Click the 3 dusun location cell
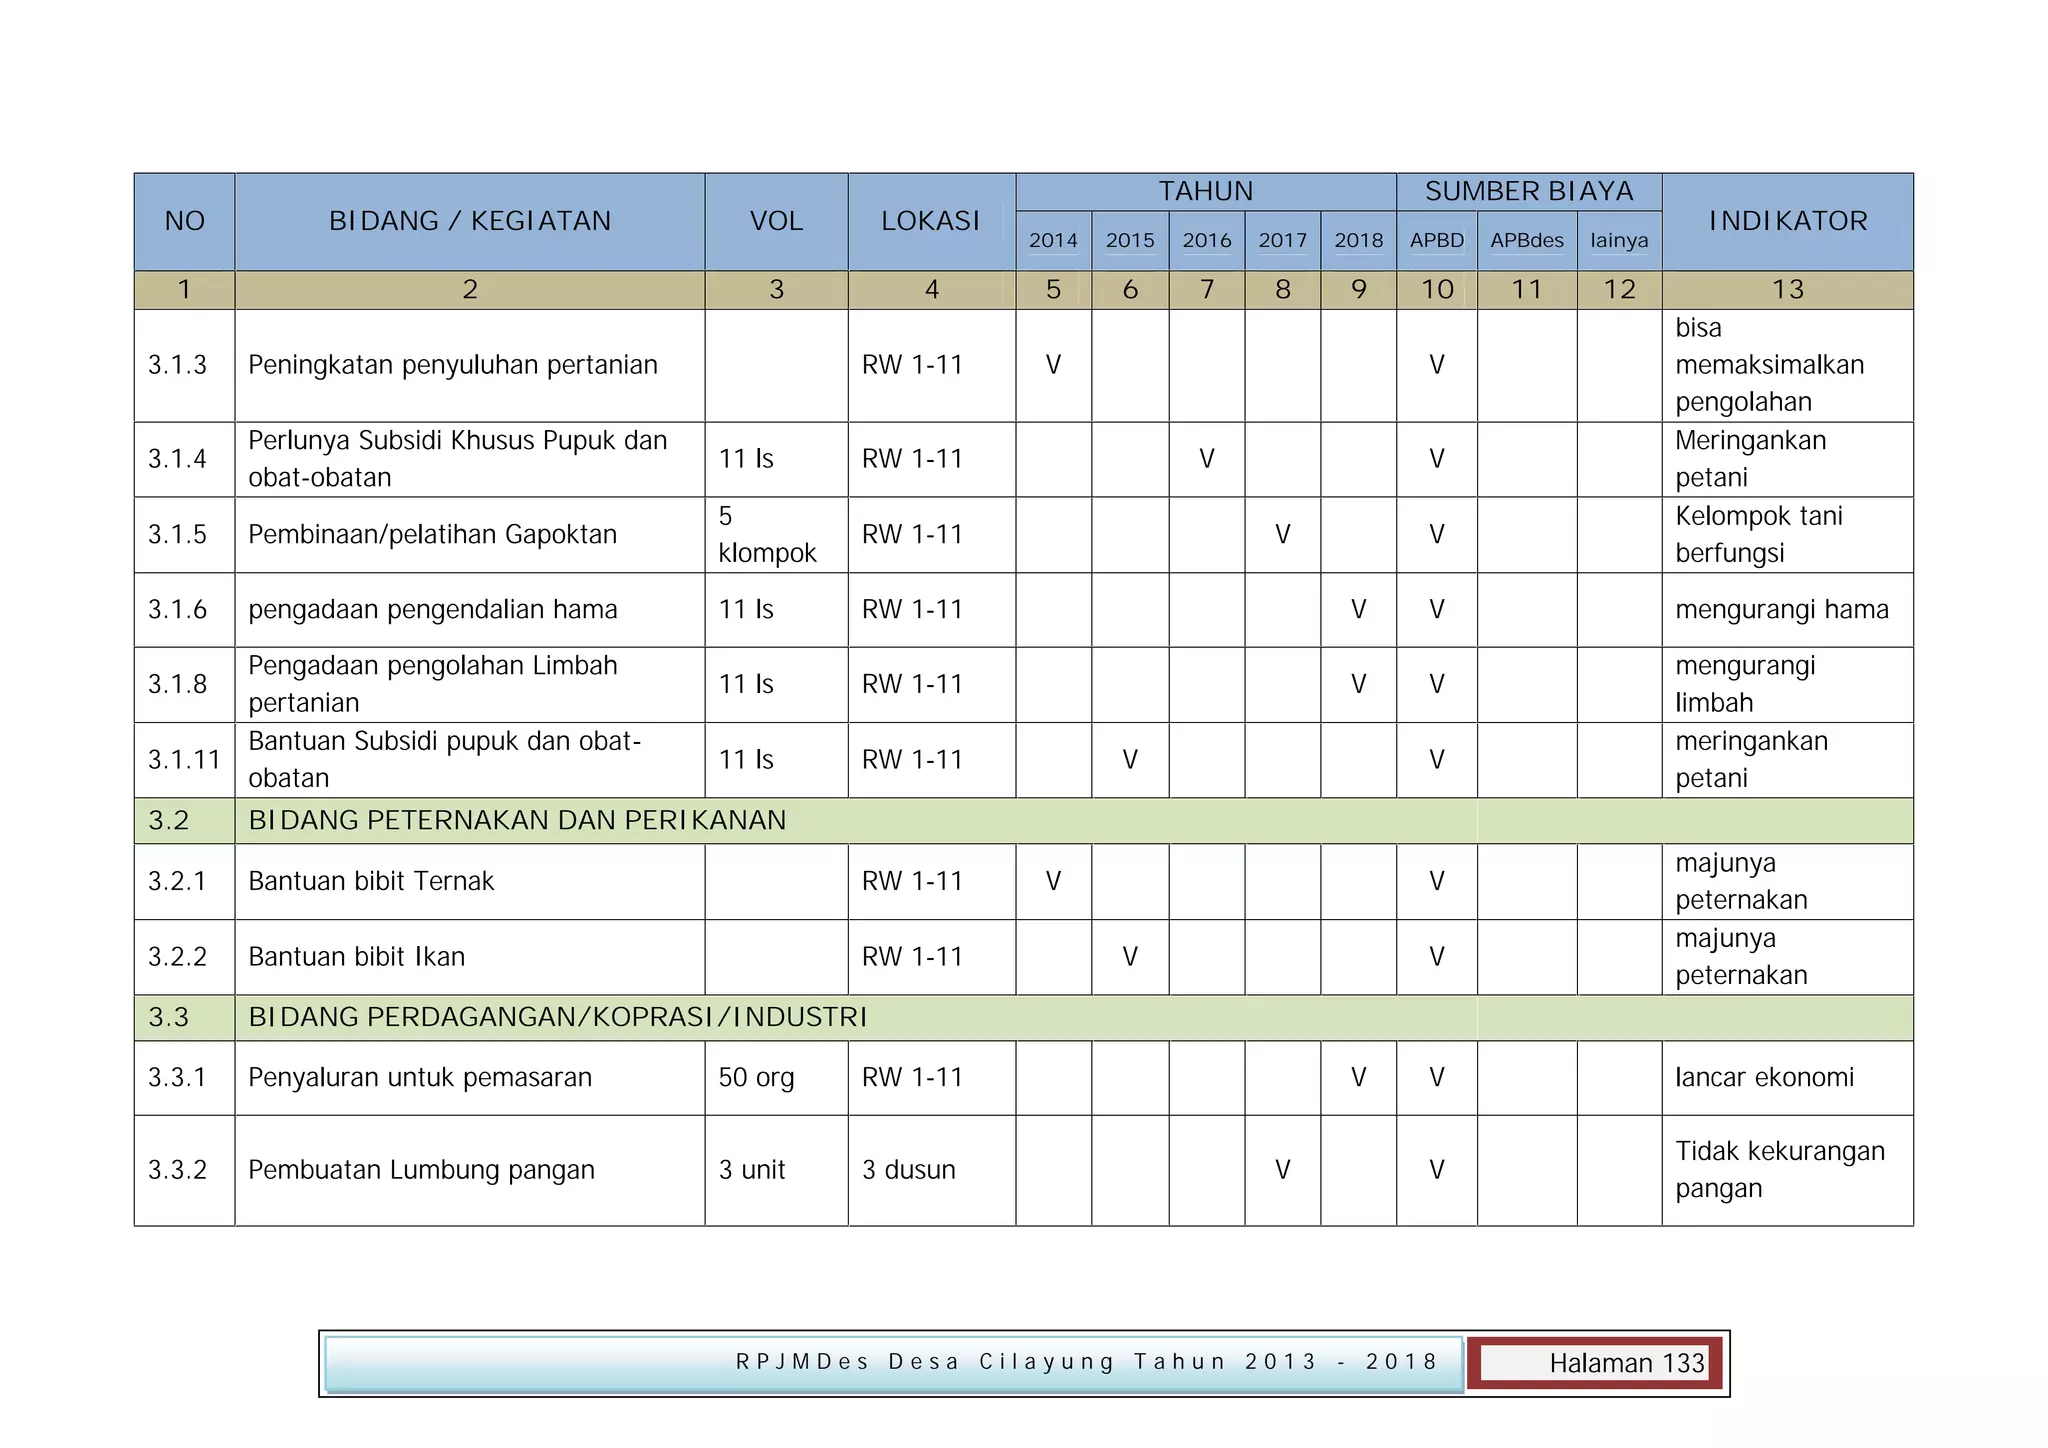This screenshot has height=1448, width=2048. coord(908,1170)
